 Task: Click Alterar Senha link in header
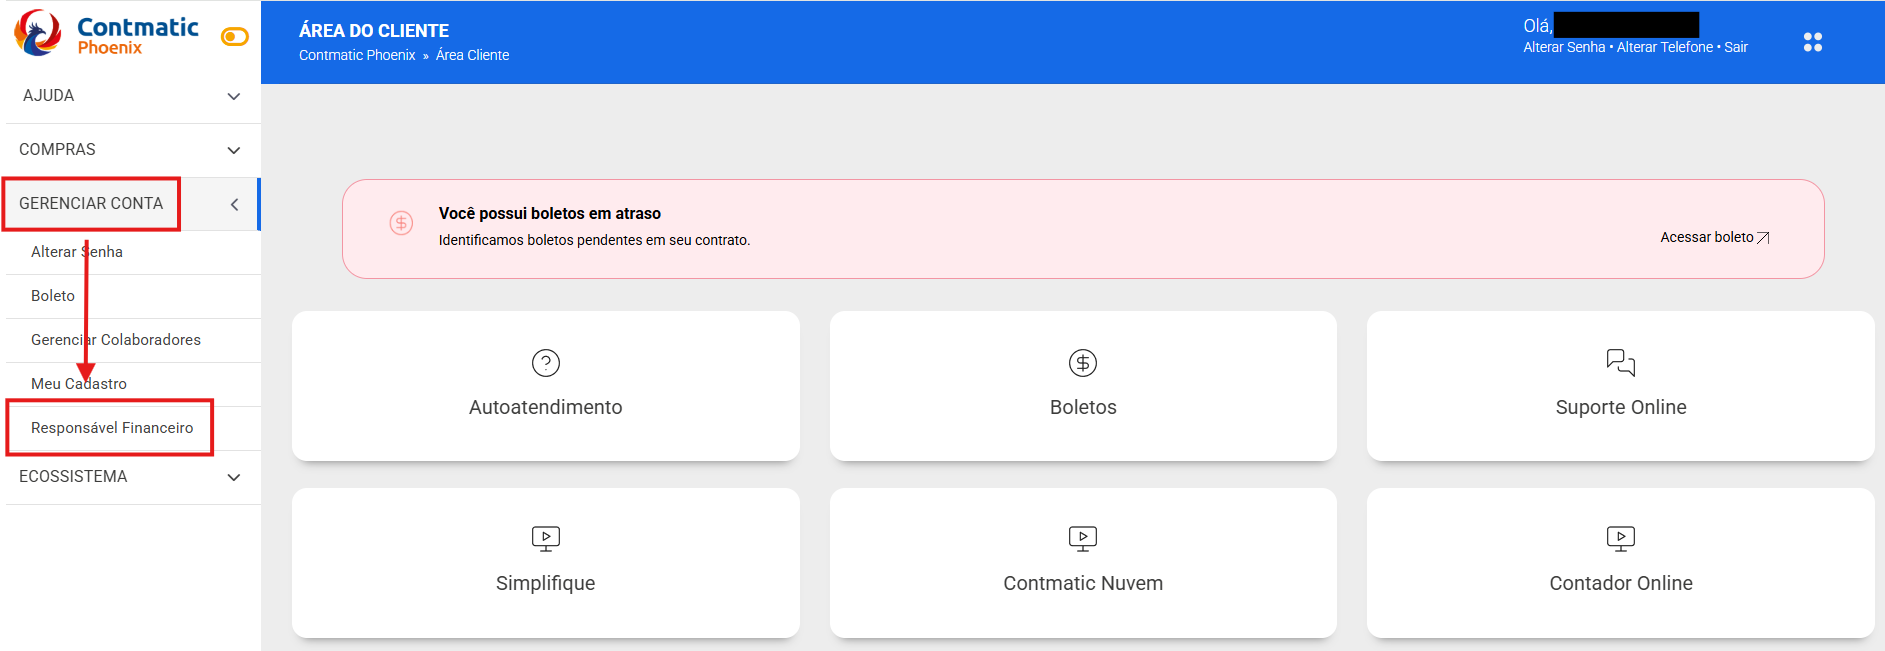click(x=1564, y=47)
